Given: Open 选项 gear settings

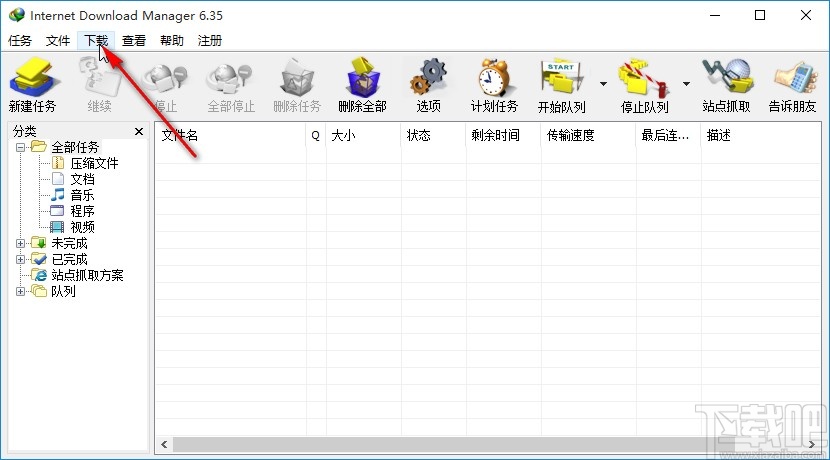Looking at the screenshot, I should coord(428,85).
